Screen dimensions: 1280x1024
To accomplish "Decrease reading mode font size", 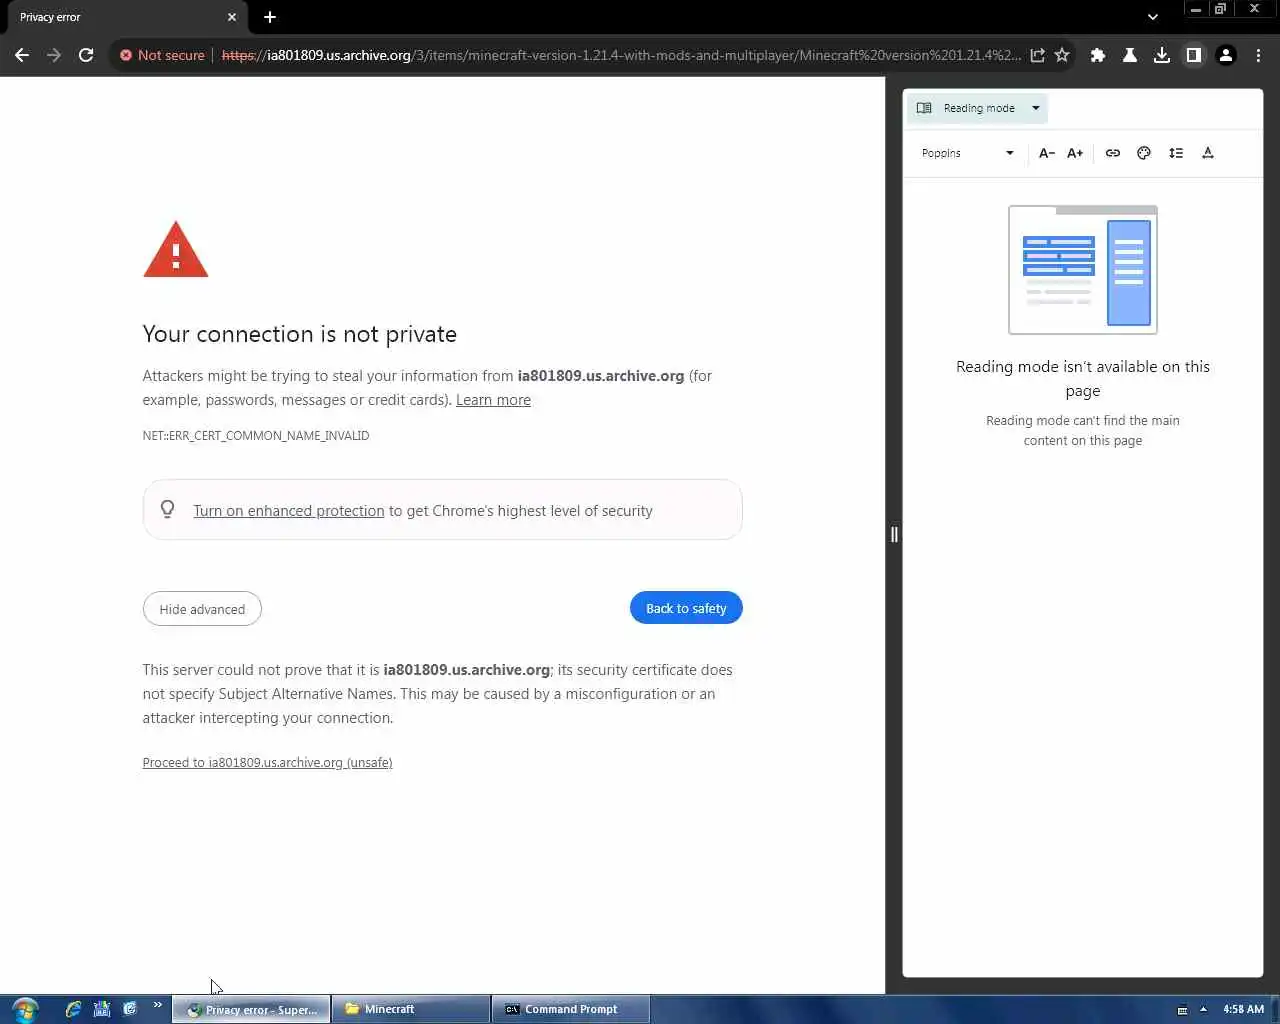I will point(1047,153).
